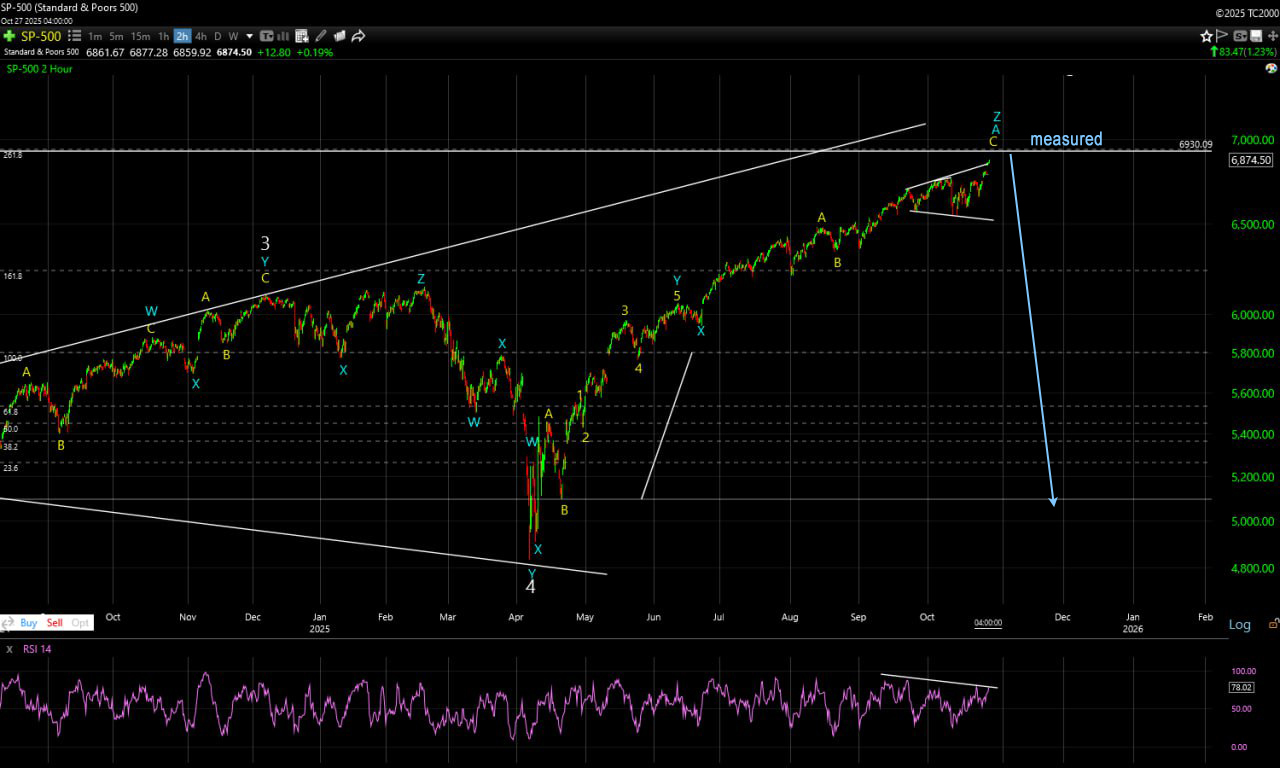Flag the SP-500 symbol
Image resolution: width=1280 pixels, height=768 pixels.
tap(1224, 36)
